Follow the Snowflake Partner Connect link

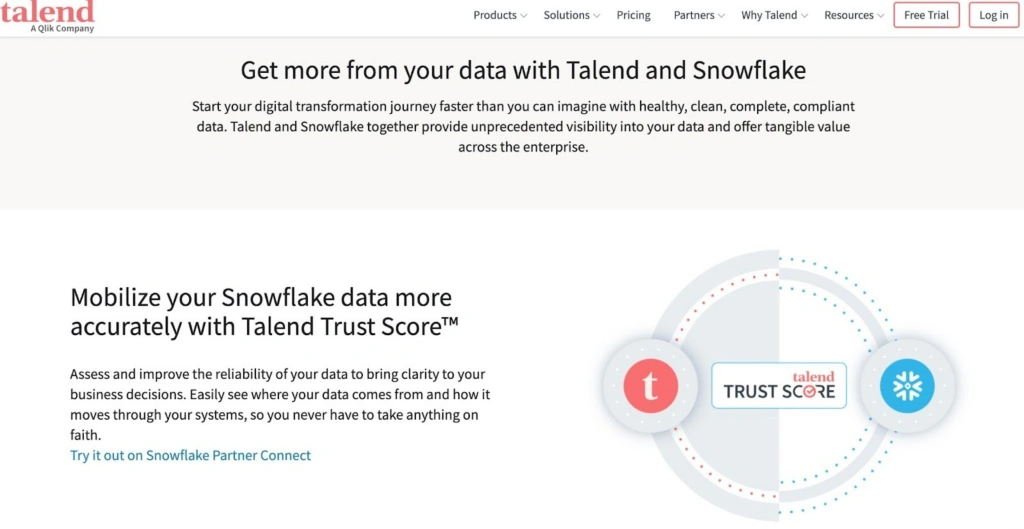click(190, 455)
